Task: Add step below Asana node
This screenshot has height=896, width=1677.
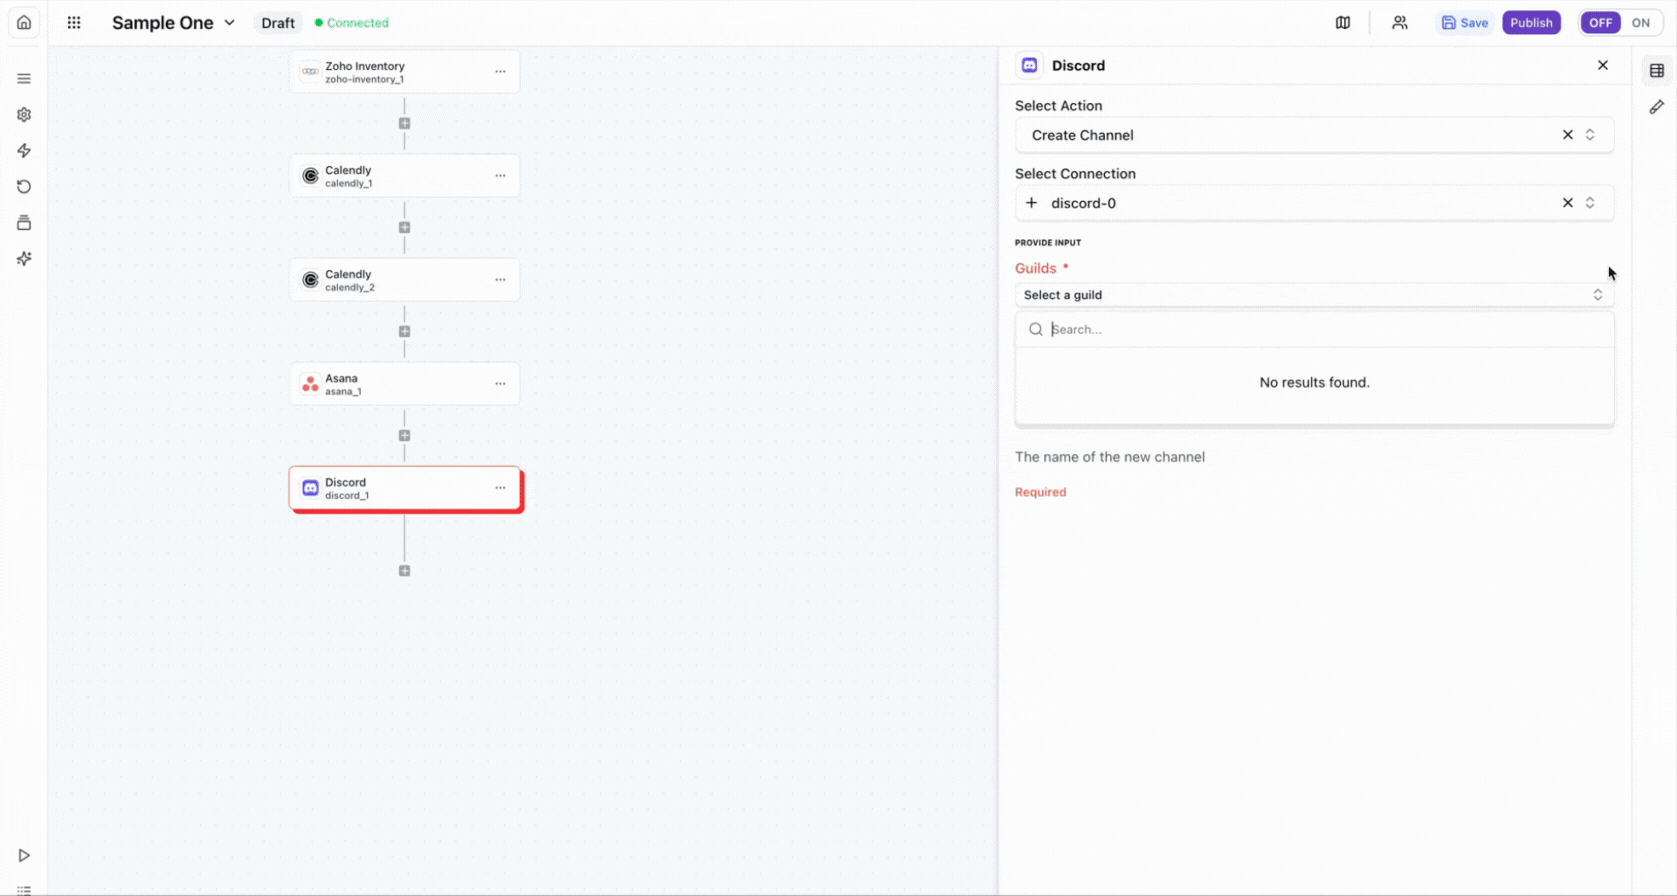Action: (404, 436)
